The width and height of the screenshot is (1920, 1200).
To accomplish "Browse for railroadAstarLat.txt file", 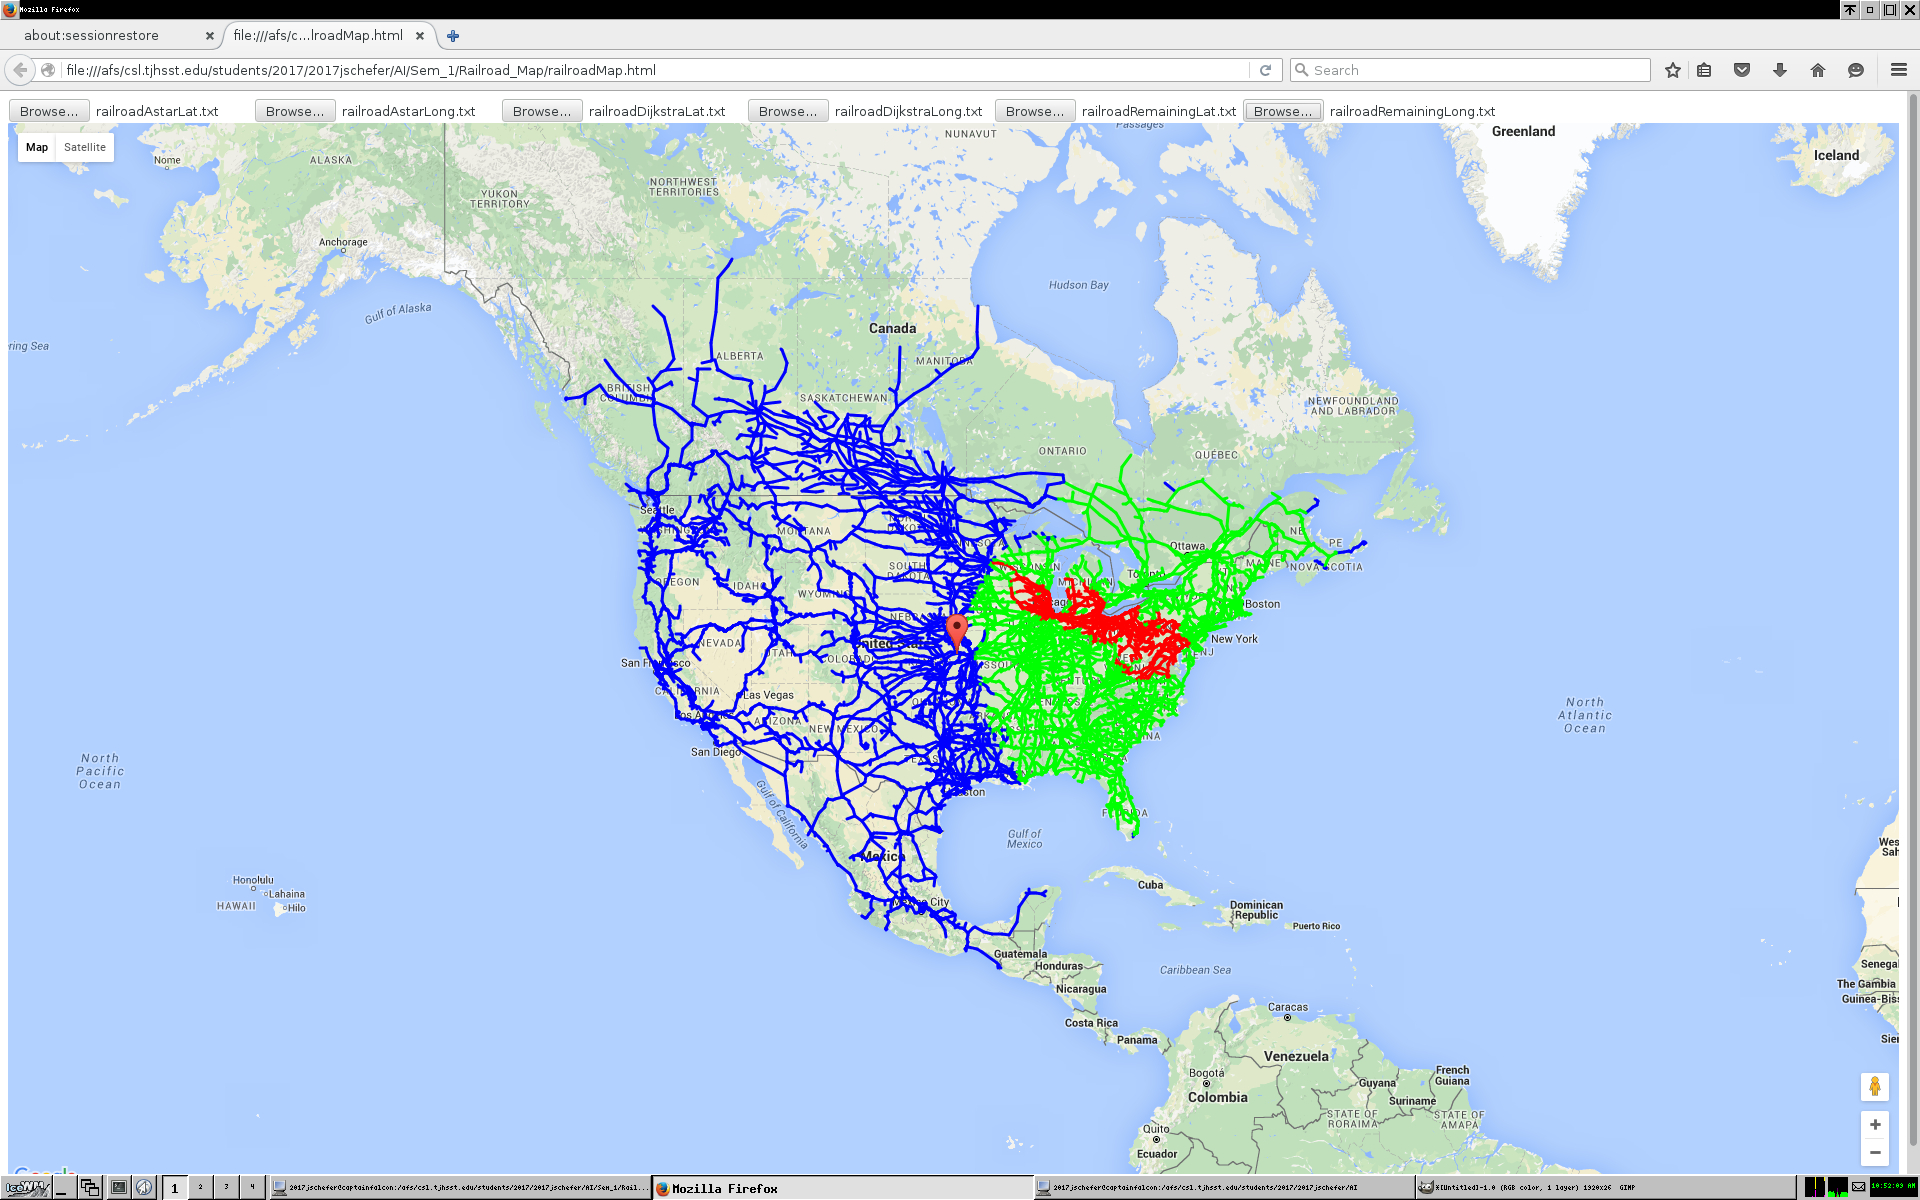I will pyautogui.click(x=49, y=111).
